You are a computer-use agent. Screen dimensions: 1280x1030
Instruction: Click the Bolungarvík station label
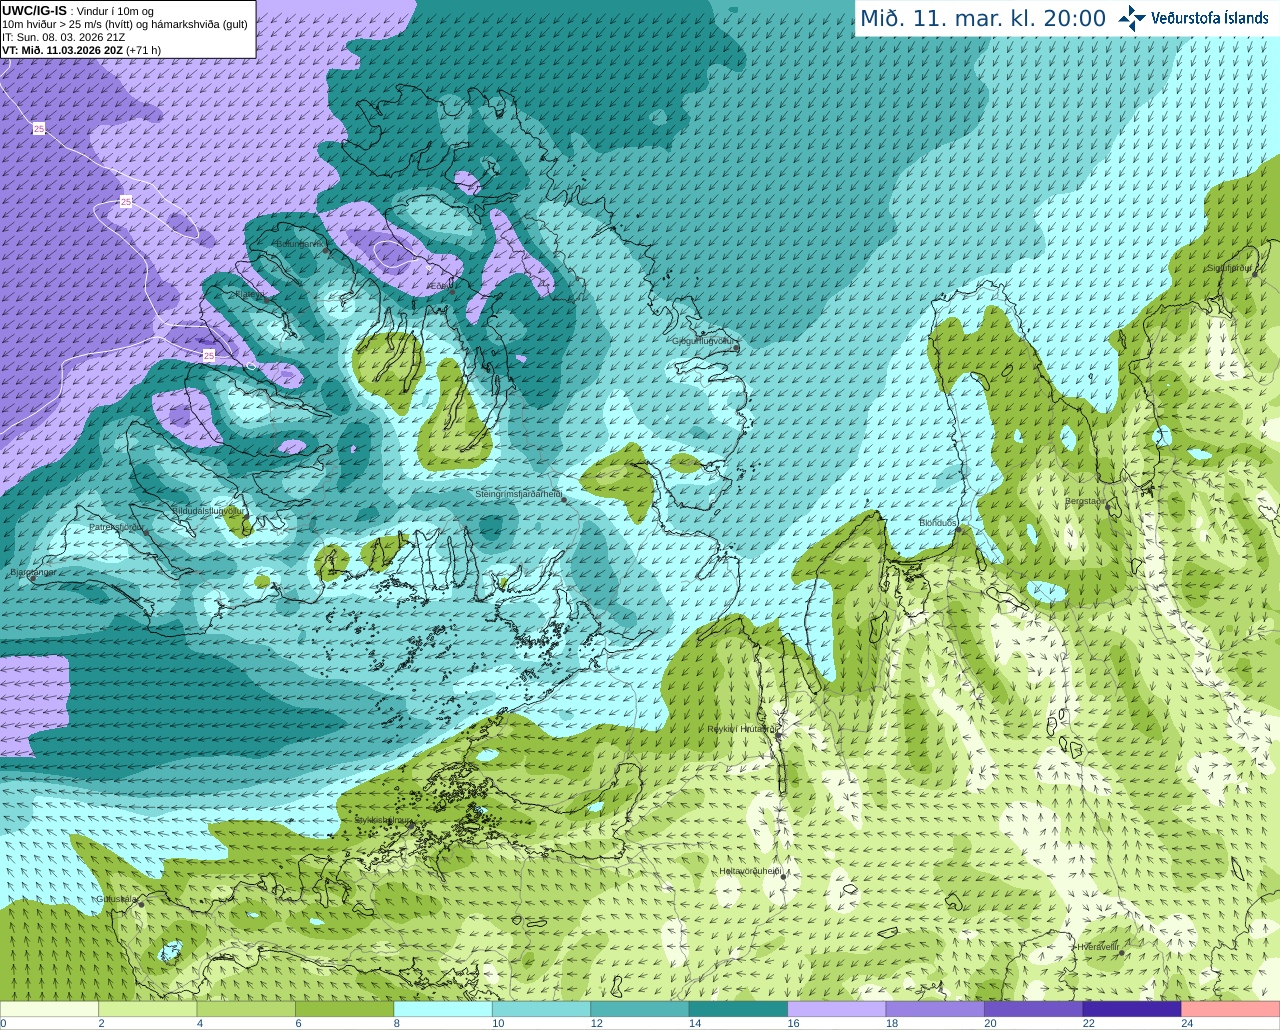(300, 244)
